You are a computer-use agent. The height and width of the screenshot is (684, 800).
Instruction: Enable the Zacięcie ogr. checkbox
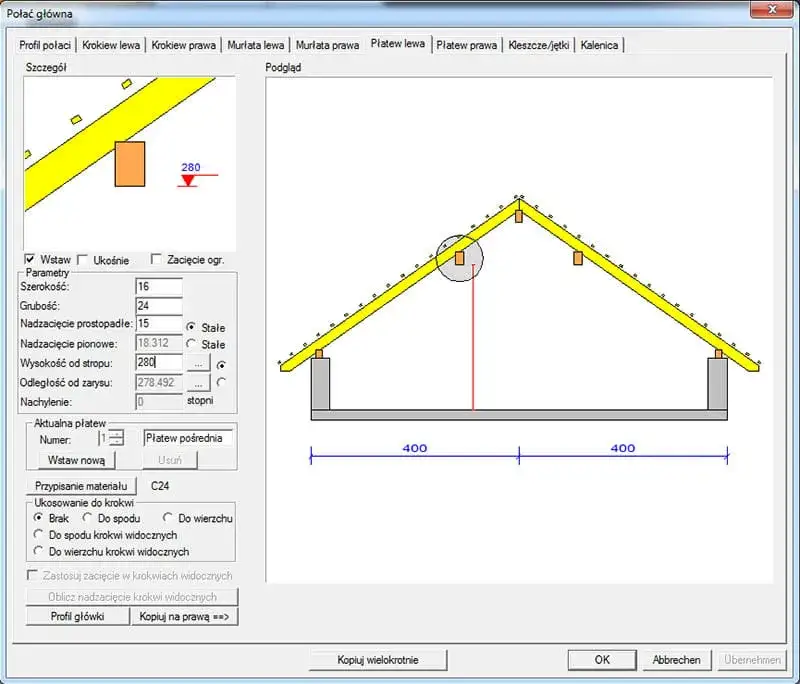coord(156,259)
